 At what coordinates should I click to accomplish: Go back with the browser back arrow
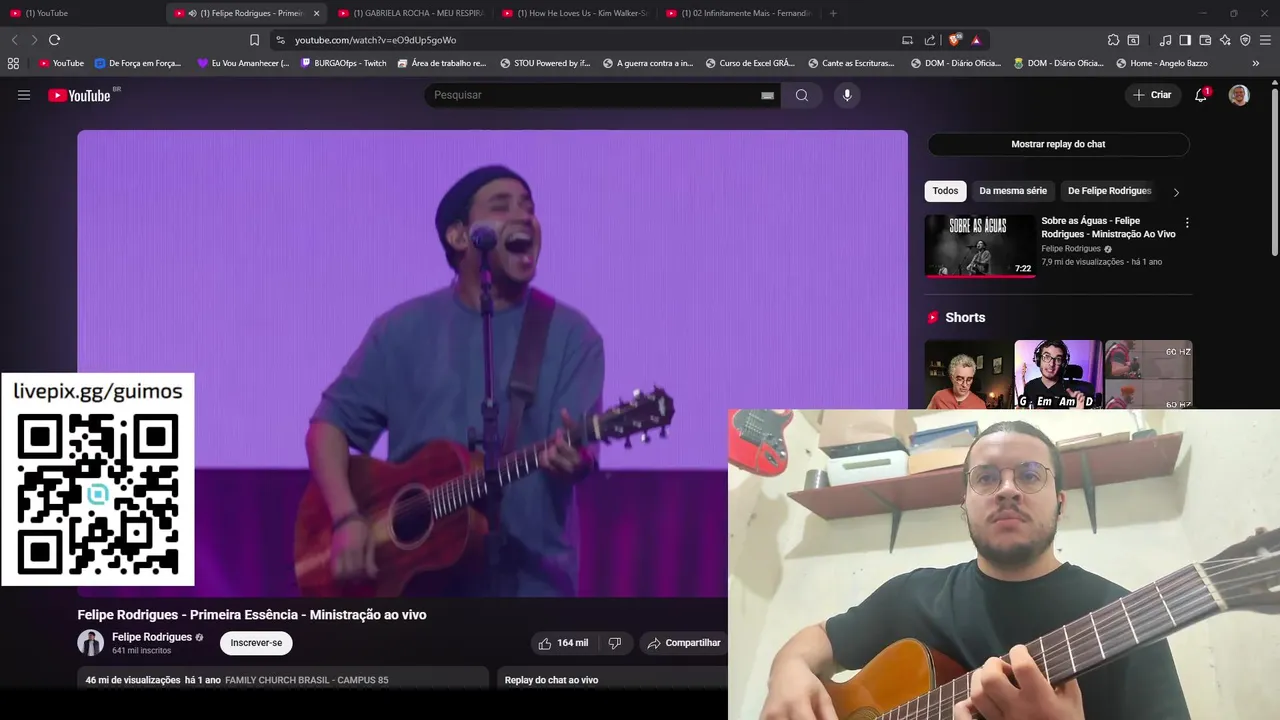coord(14,40)
